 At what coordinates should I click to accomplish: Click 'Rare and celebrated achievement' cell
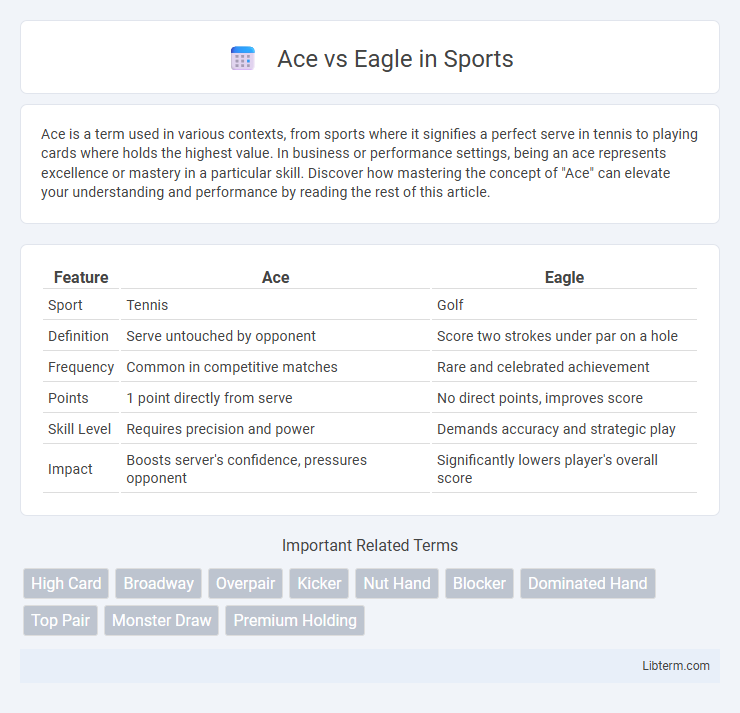564,367
